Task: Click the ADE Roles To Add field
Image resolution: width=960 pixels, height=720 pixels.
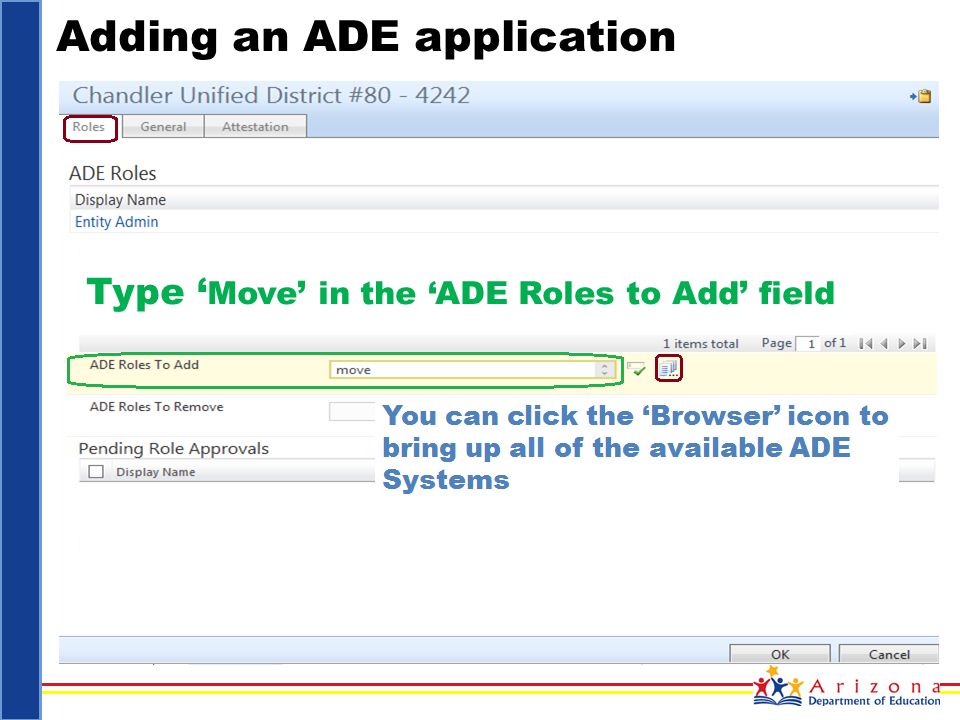Action: (473, 370)
